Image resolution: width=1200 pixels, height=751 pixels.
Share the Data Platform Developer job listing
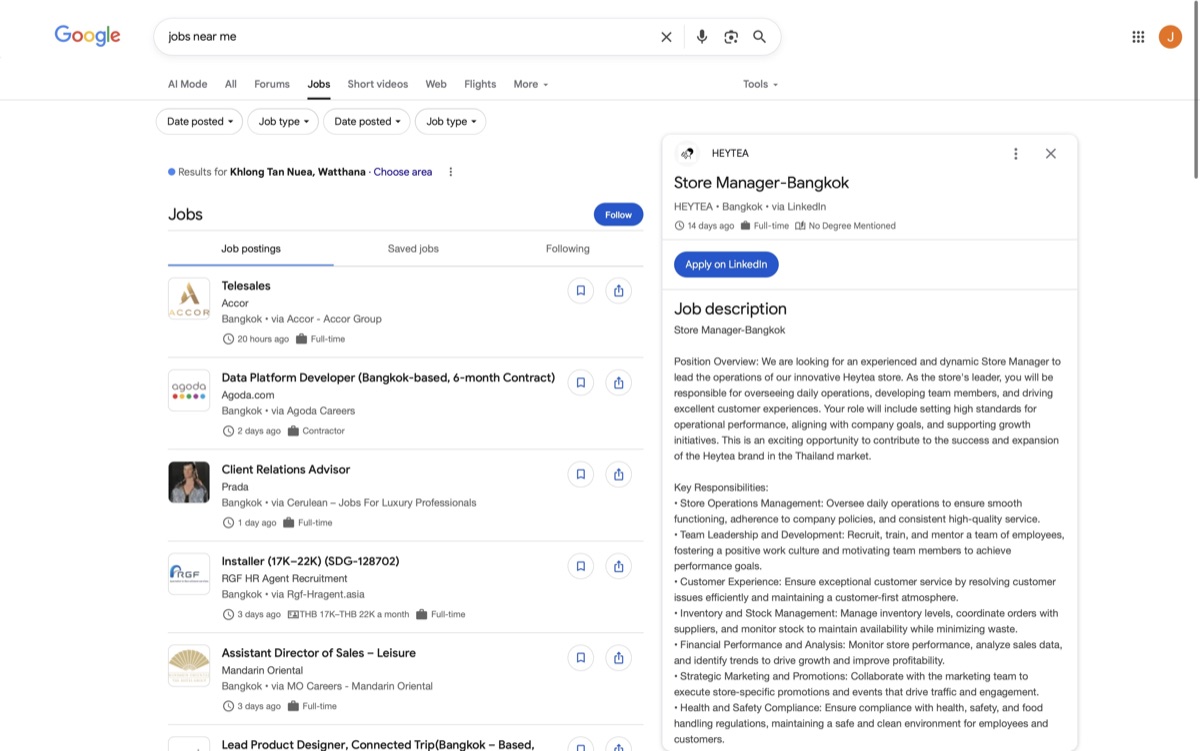point(618,382)
